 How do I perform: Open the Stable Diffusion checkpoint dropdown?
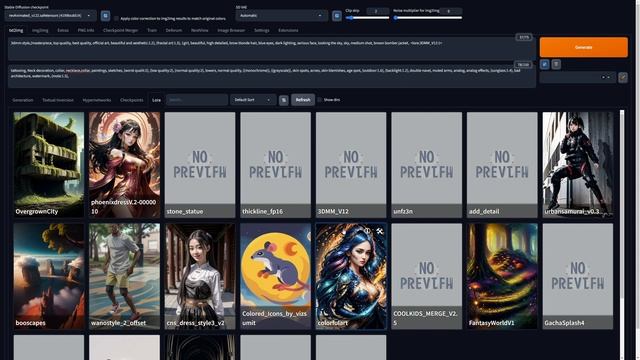pyautogui.click(x=51, y=16)
